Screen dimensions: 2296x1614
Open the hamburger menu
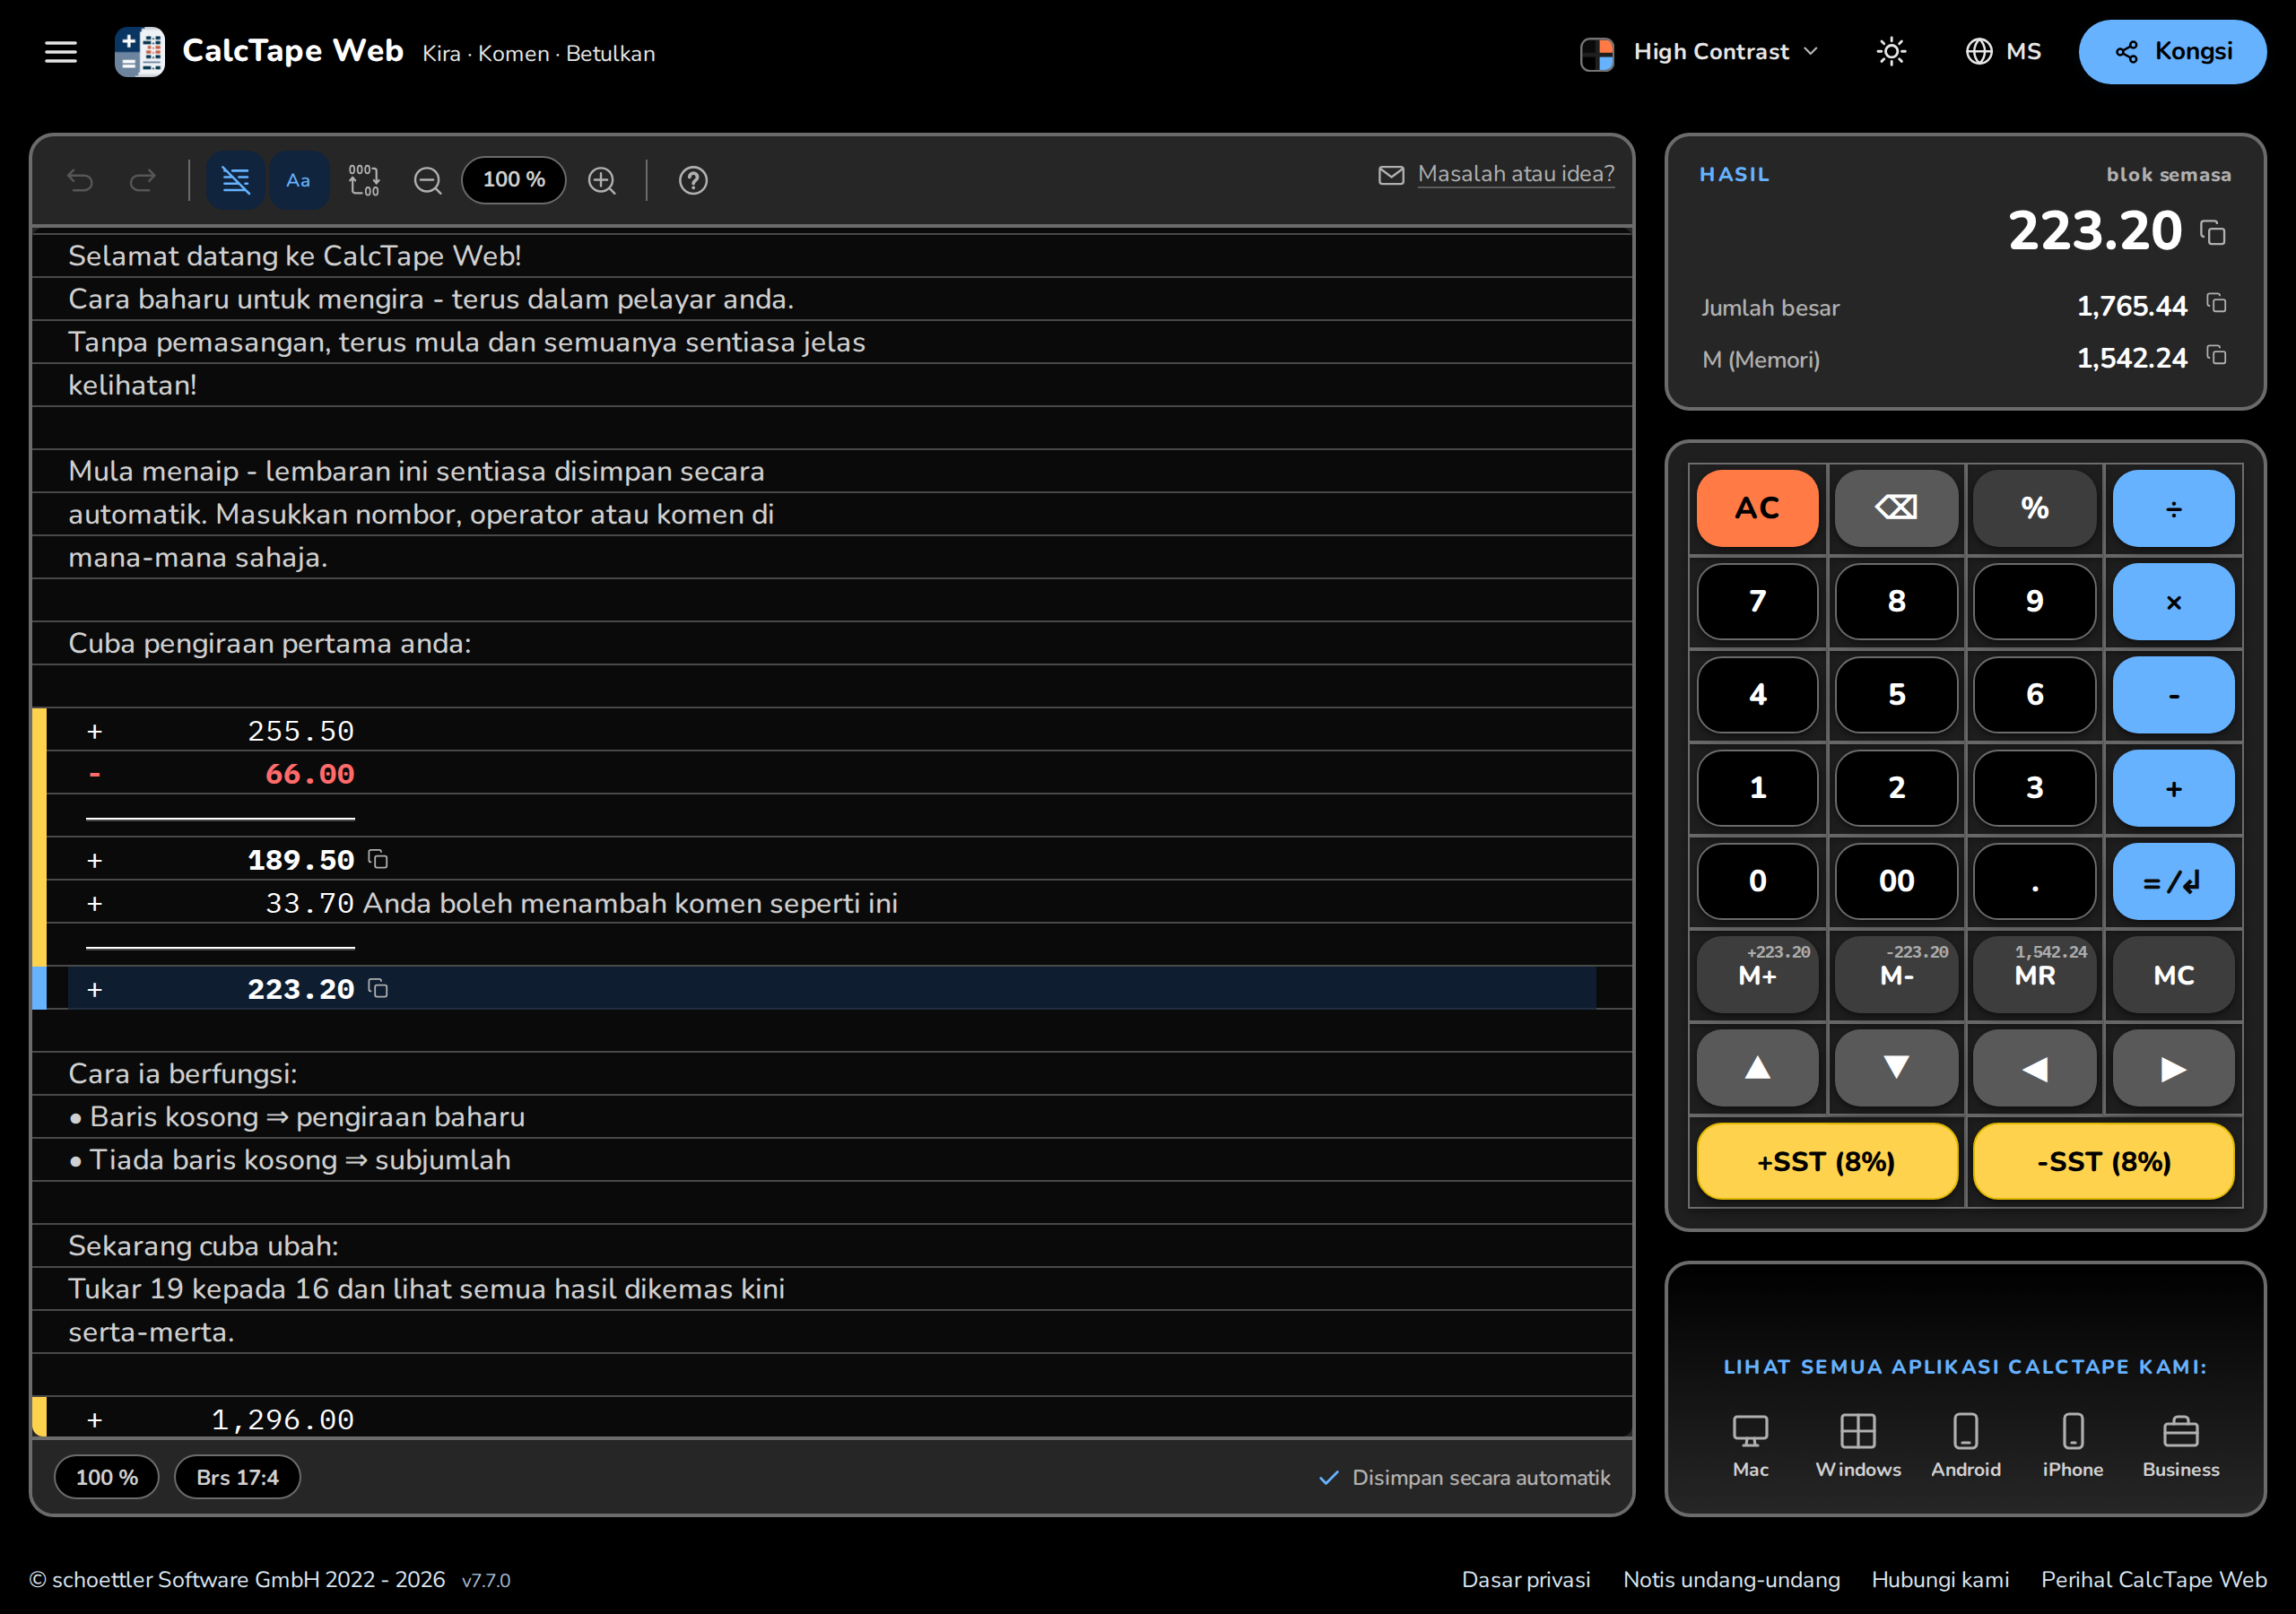(x=61, y=51)
